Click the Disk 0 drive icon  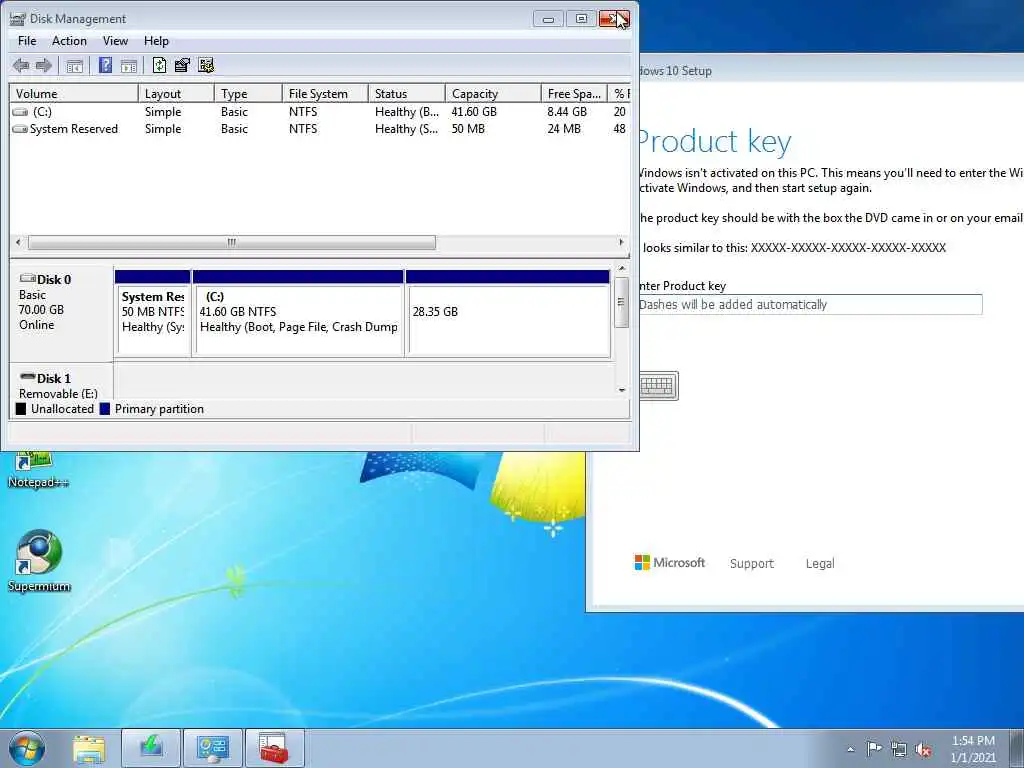click(x=27, y=278)
